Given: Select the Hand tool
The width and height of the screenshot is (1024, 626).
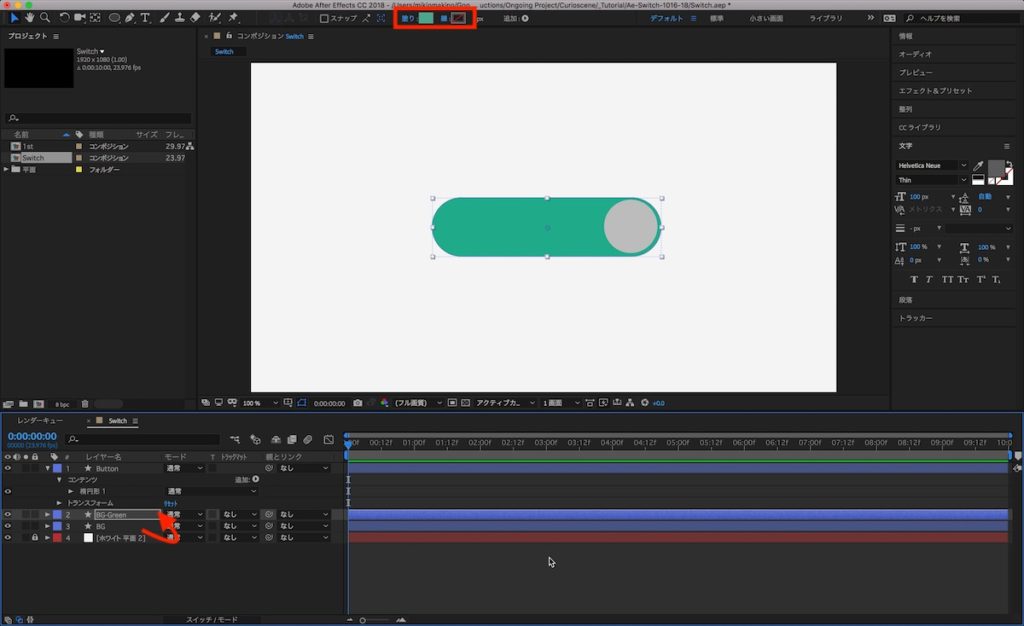Looking at the screenshot, I should pyautogui.click(x=29, y=18).
